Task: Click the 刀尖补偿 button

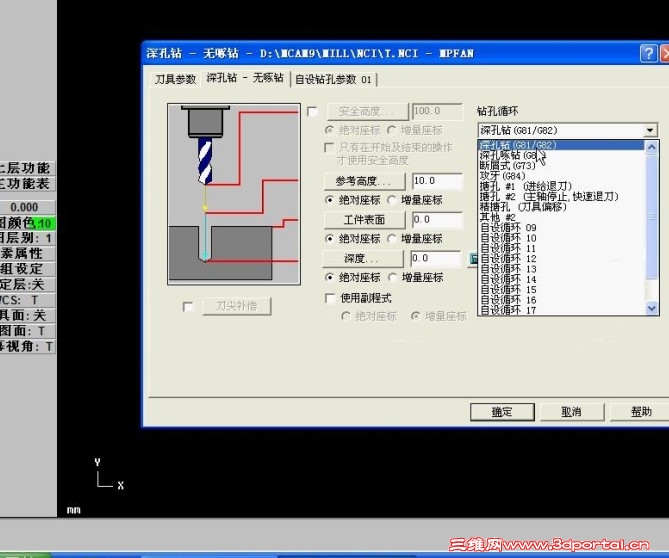Action: pyautogui.click(x=237, y=306)
